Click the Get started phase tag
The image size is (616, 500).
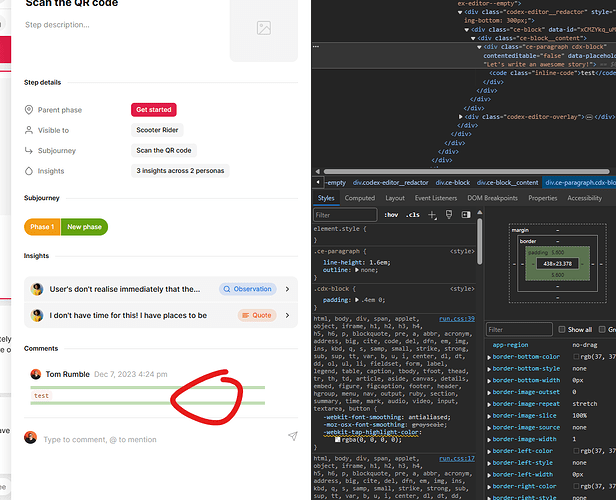pos(154,110)
